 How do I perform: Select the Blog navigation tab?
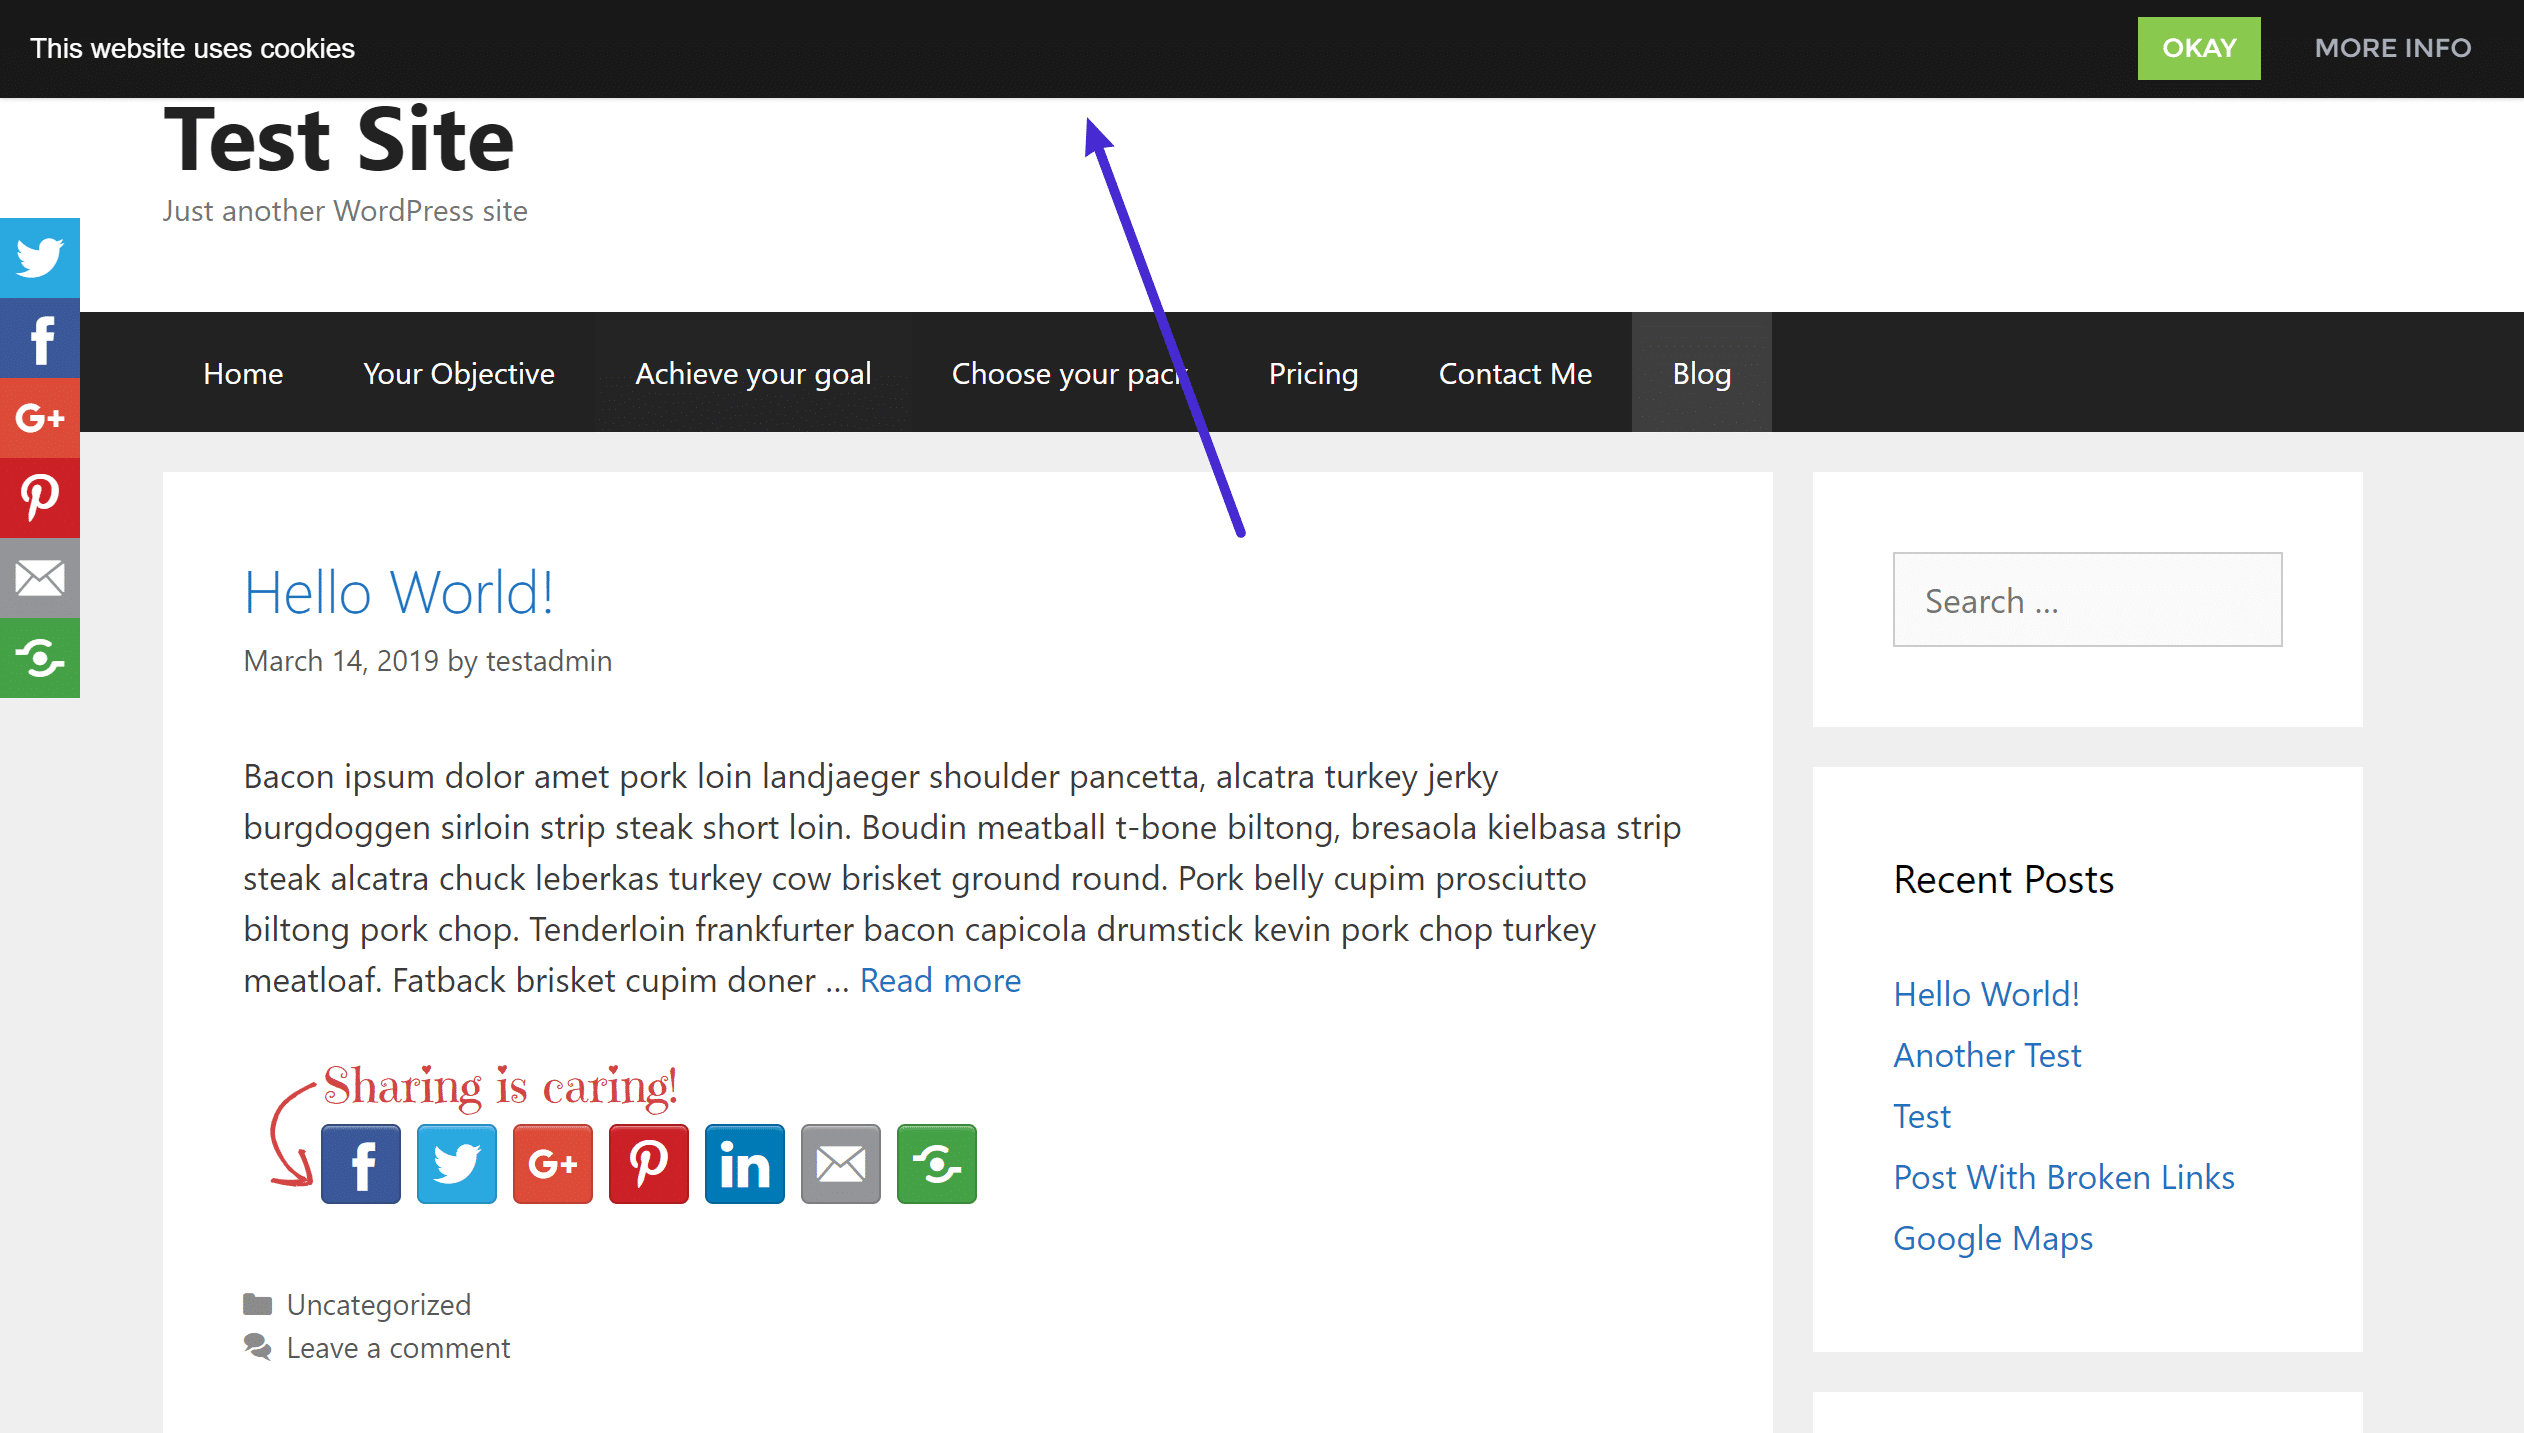[1699, 373]
